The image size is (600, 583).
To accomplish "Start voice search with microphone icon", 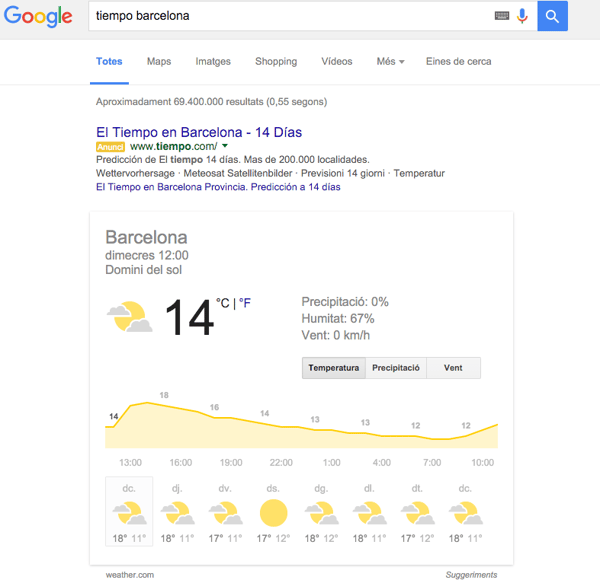I will pyautogui.click(x=522, y=16).
